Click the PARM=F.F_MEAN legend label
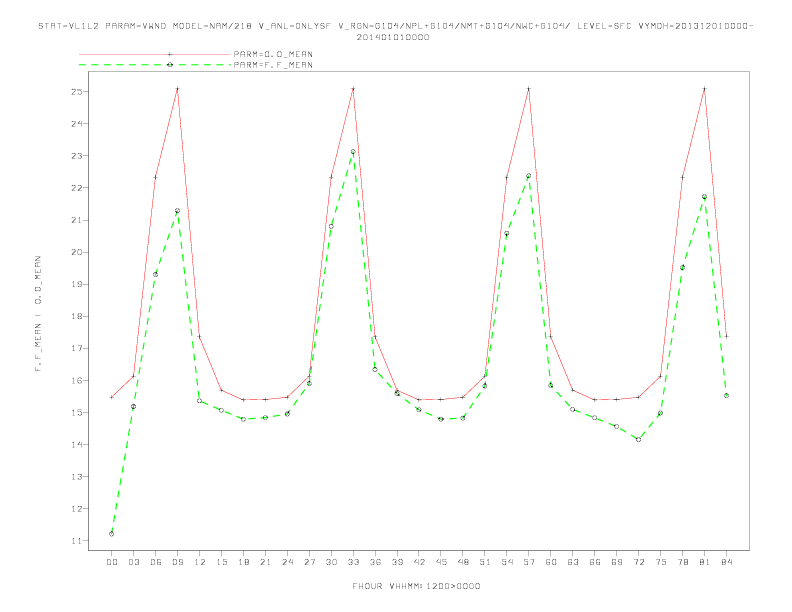The image size is (792, 612). [x=273, y=65]
